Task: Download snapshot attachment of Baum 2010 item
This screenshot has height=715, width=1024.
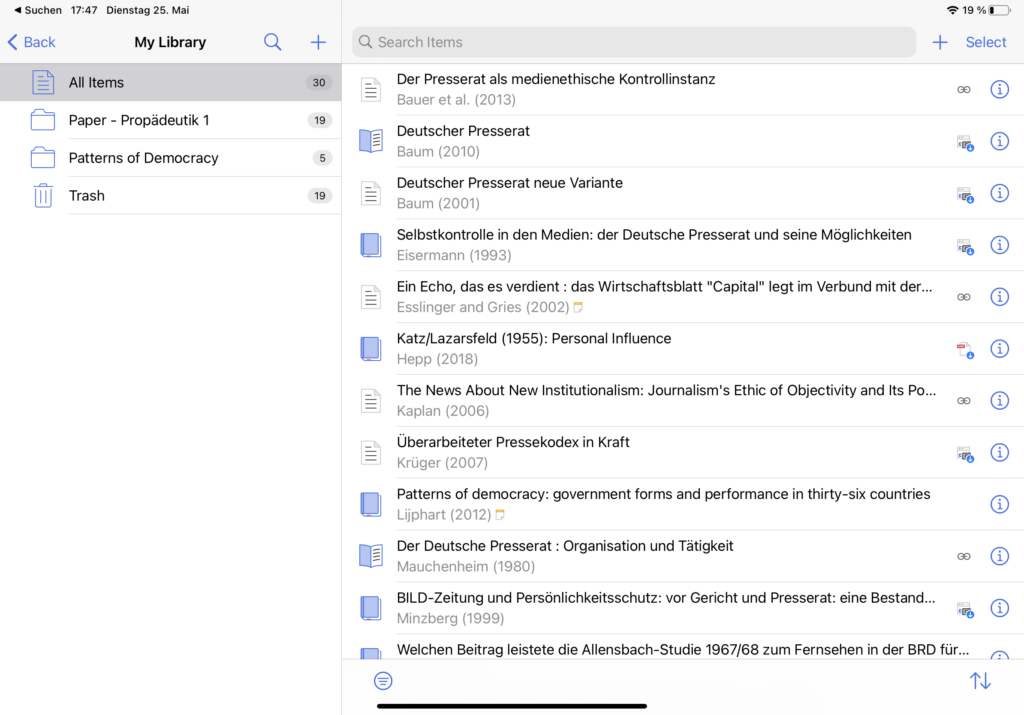Action: tap(965, 142)
